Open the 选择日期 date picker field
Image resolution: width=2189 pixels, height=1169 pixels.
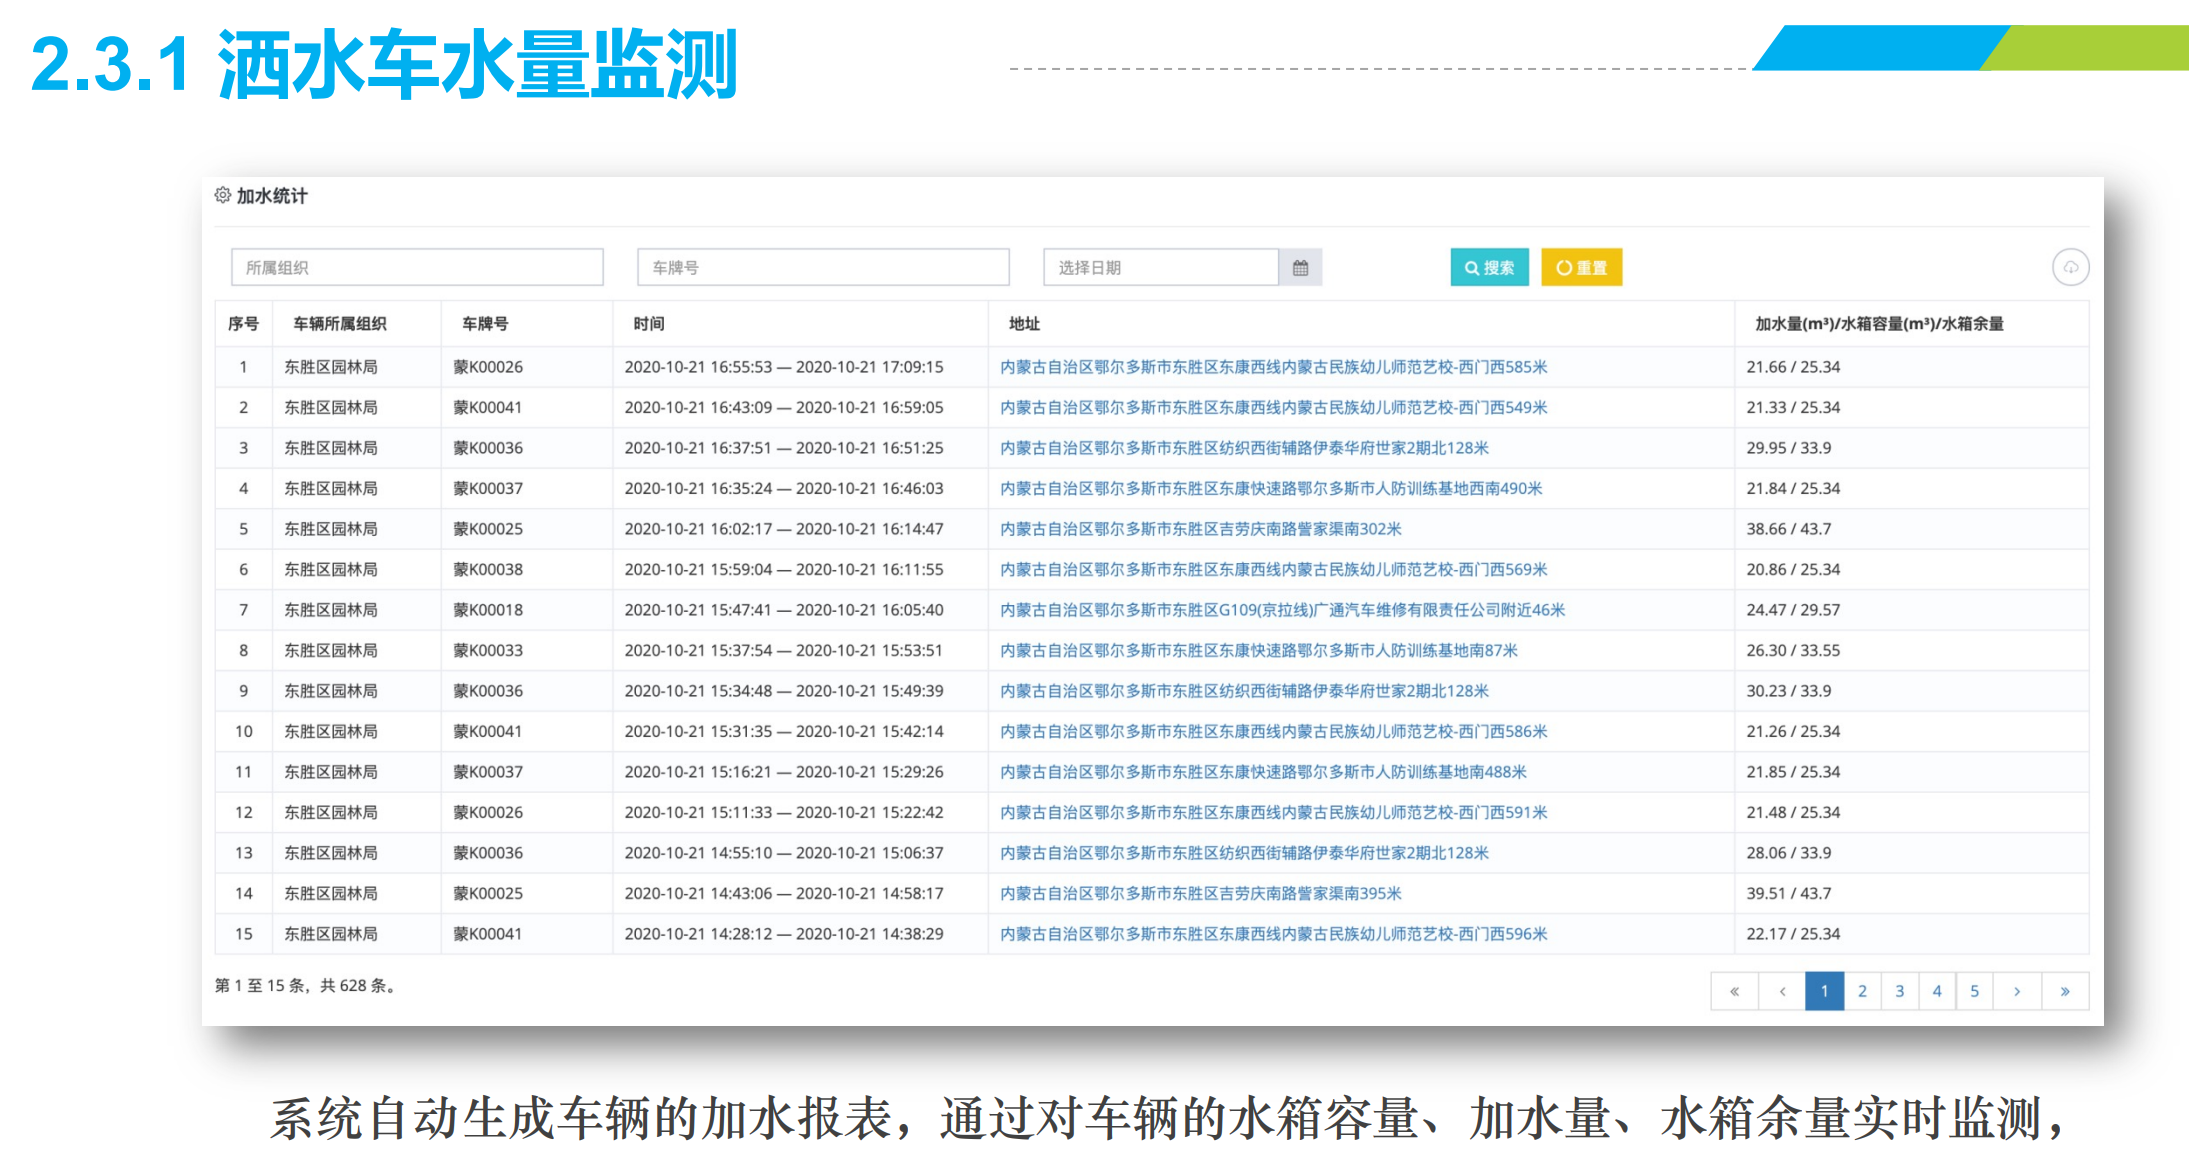1160,268
